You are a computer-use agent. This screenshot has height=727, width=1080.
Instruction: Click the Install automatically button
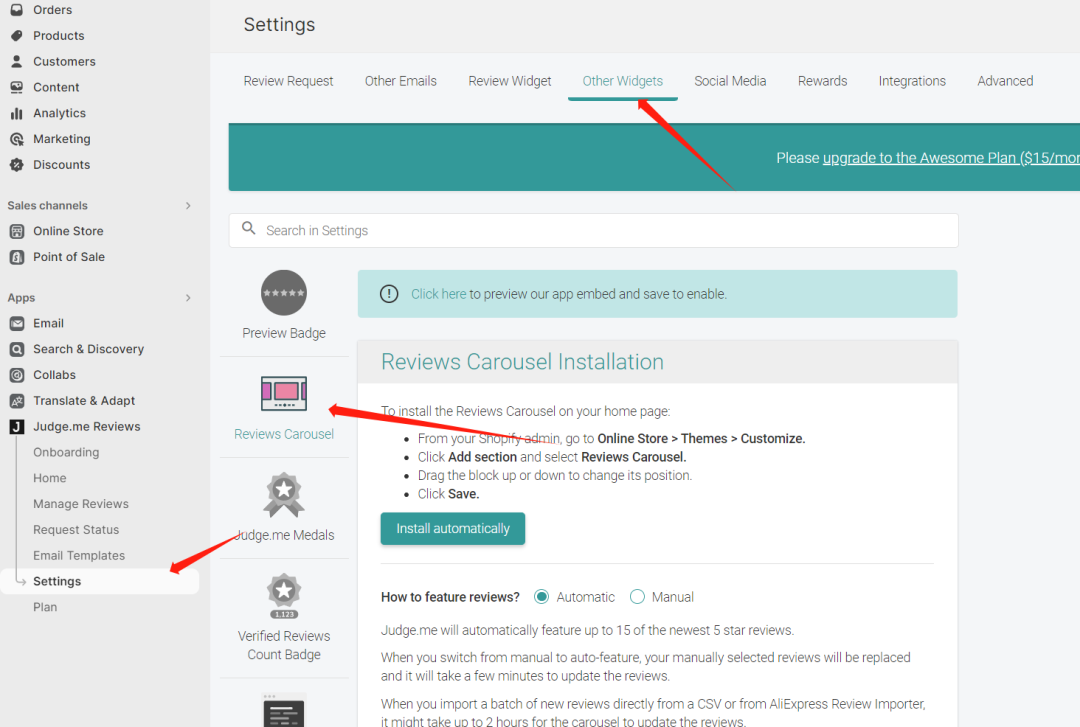[453, 529]
